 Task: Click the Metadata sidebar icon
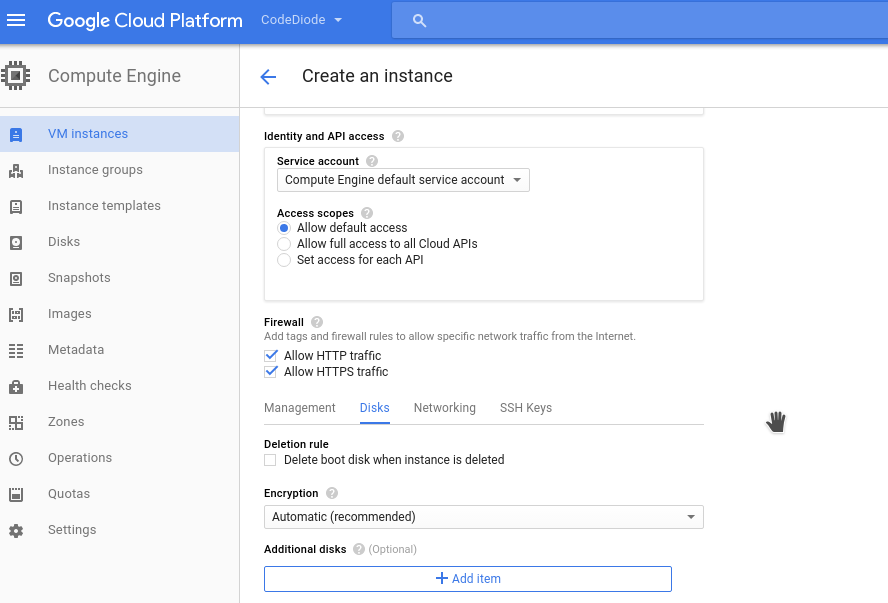click(16, 350)
